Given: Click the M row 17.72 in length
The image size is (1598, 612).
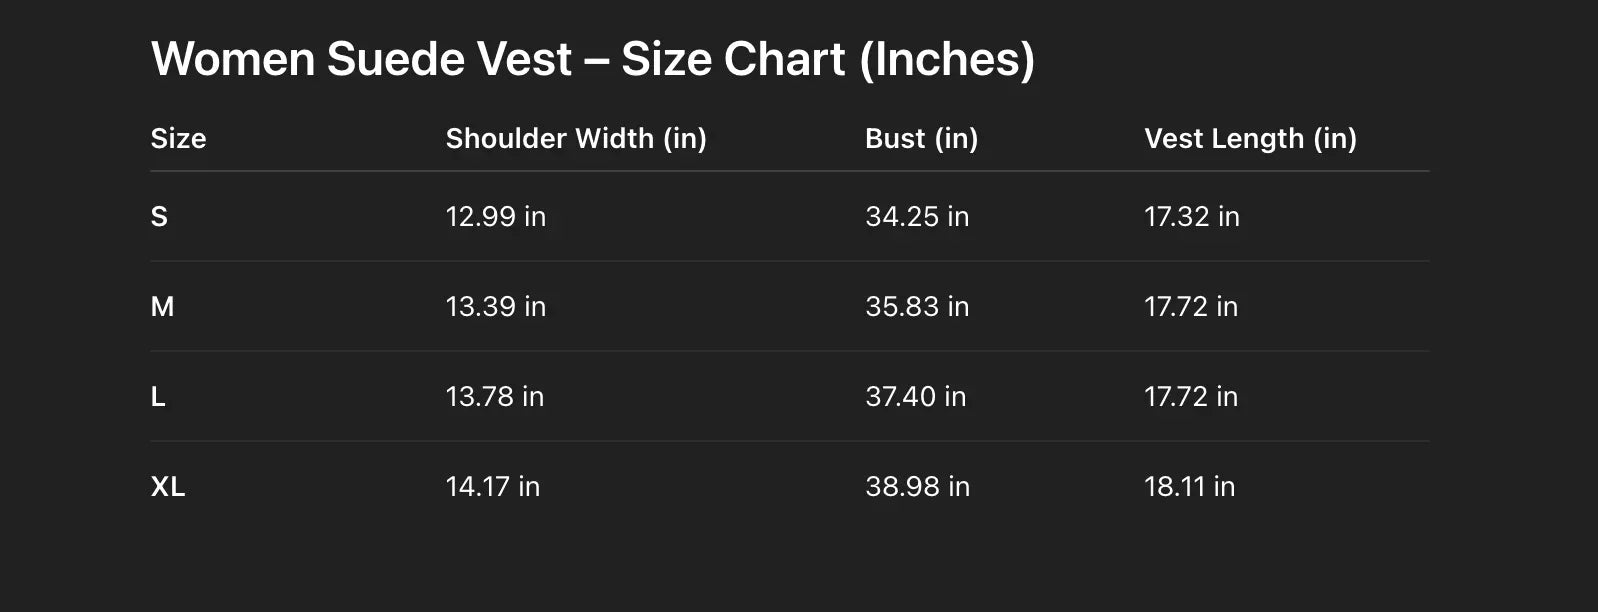Looking at the screenshot, I should [x=1191, y=307].
